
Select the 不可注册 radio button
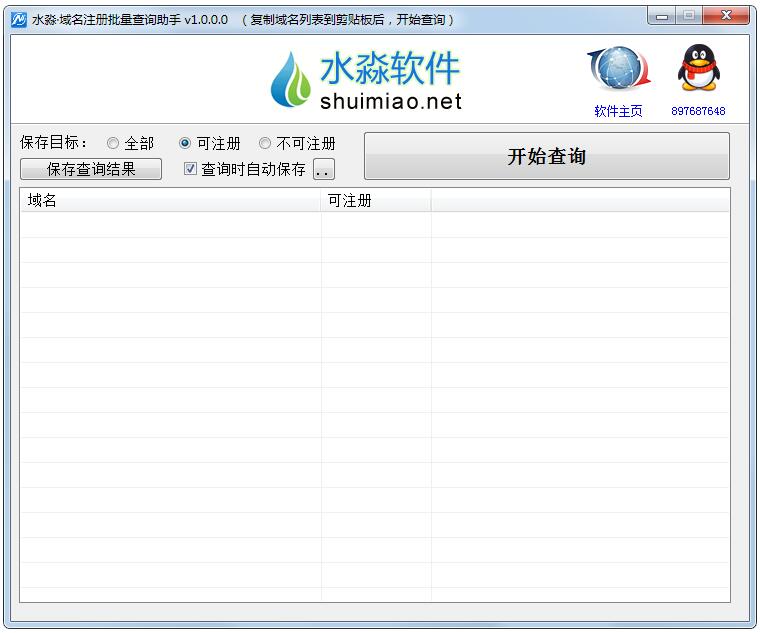[265, 143]
